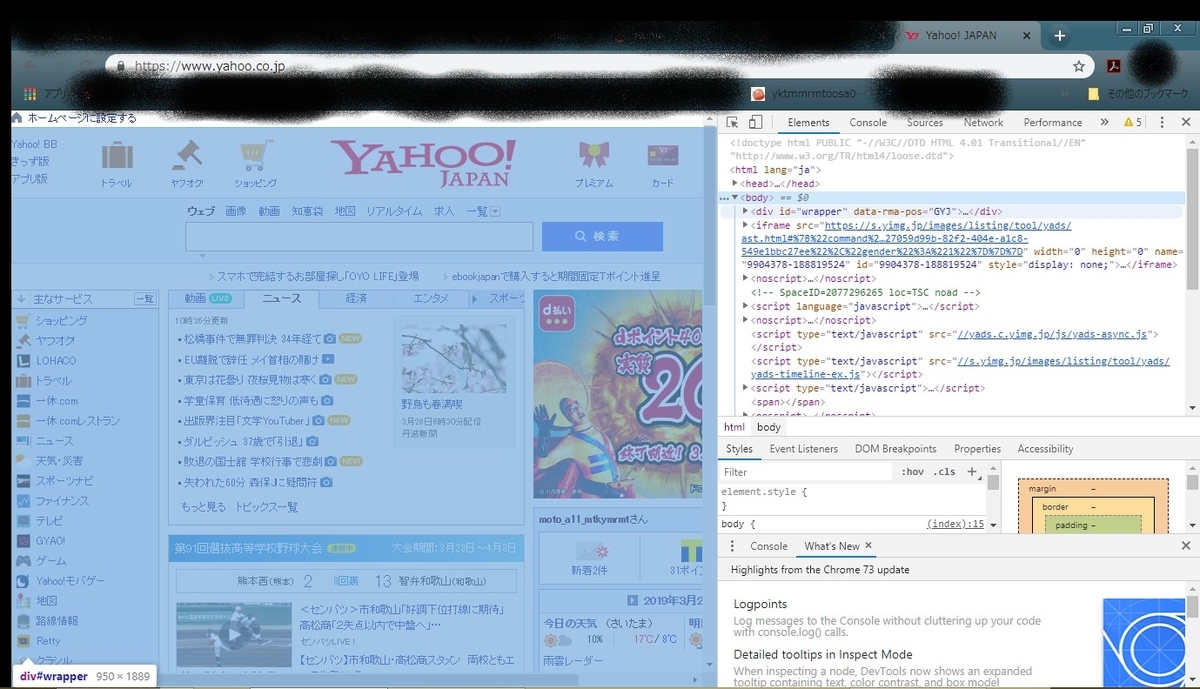Open the DevTools three-dot customize menu
This screenshot has height=689, width=1200.
click(1162, 122)
